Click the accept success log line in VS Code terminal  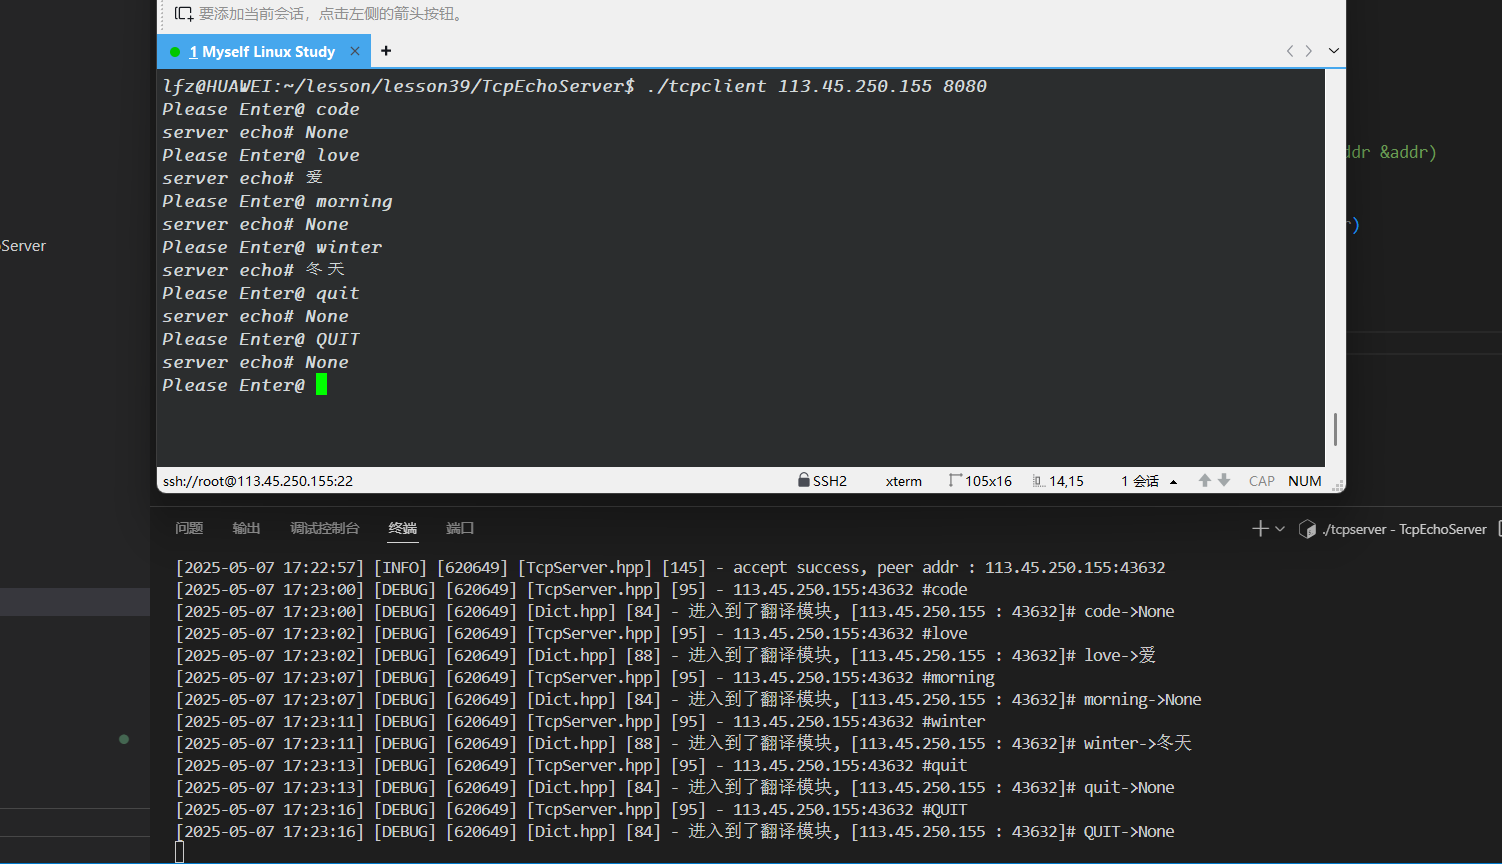(x=670, y=567)
